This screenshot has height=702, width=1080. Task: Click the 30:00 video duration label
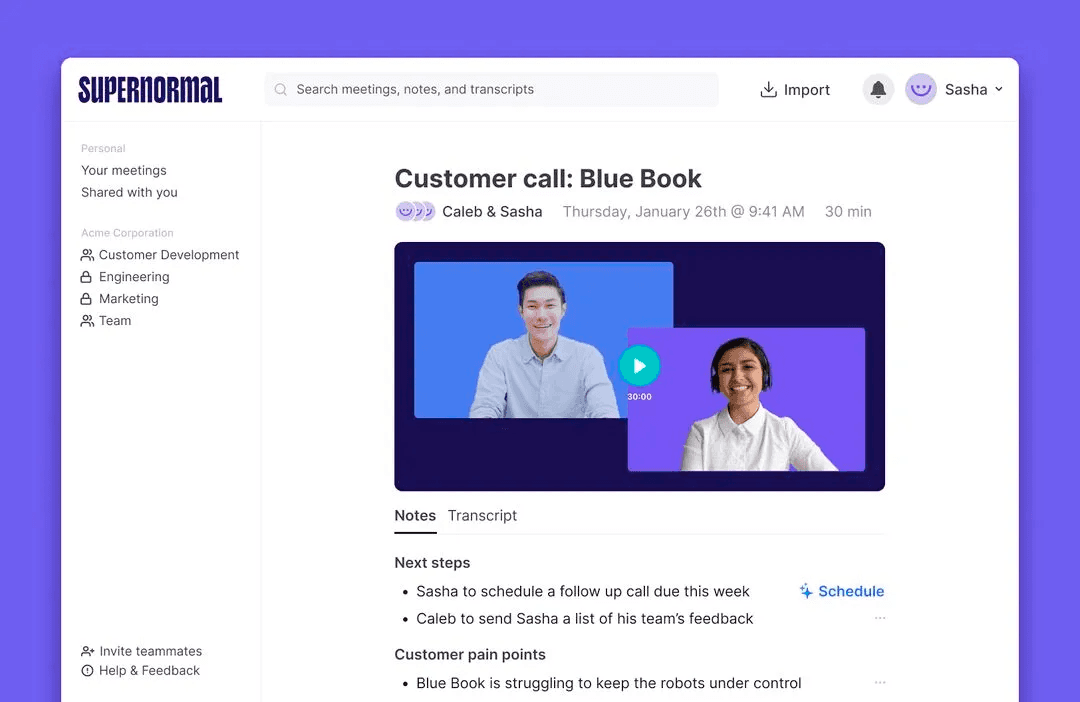[639, 397]
